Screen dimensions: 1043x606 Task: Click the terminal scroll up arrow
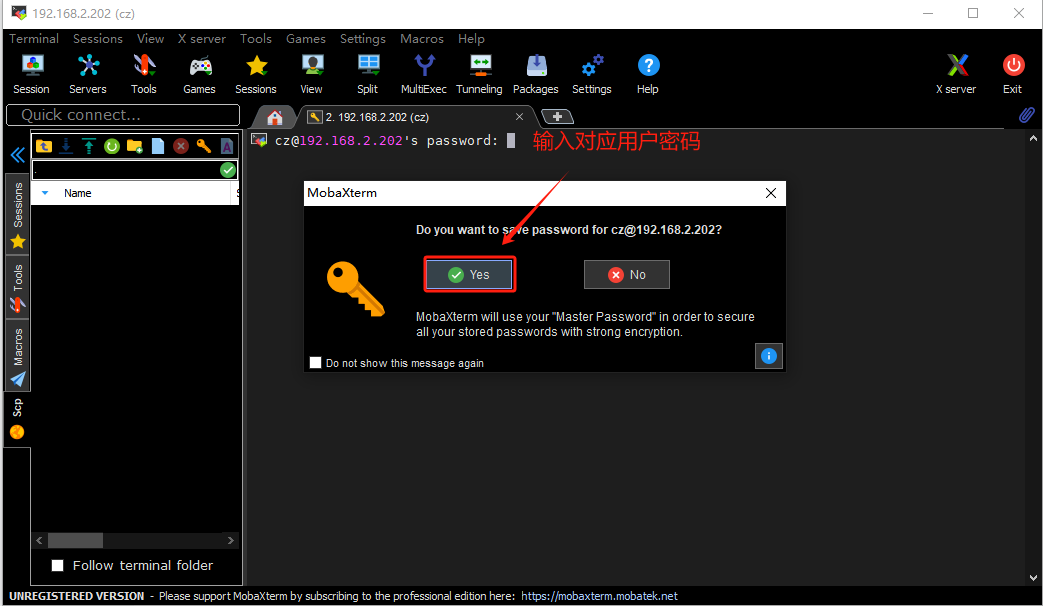pyautogui.click(x=1033, y=138)
